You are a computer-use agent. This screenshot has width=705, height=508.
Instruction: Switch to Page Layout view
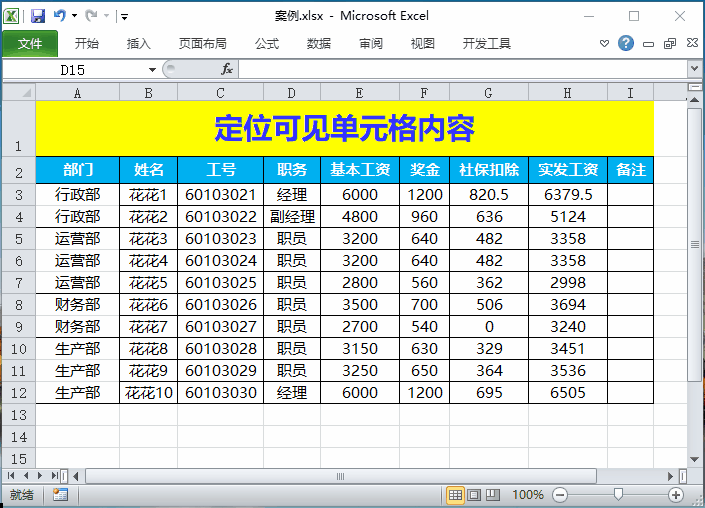click(x=475, y=495)
